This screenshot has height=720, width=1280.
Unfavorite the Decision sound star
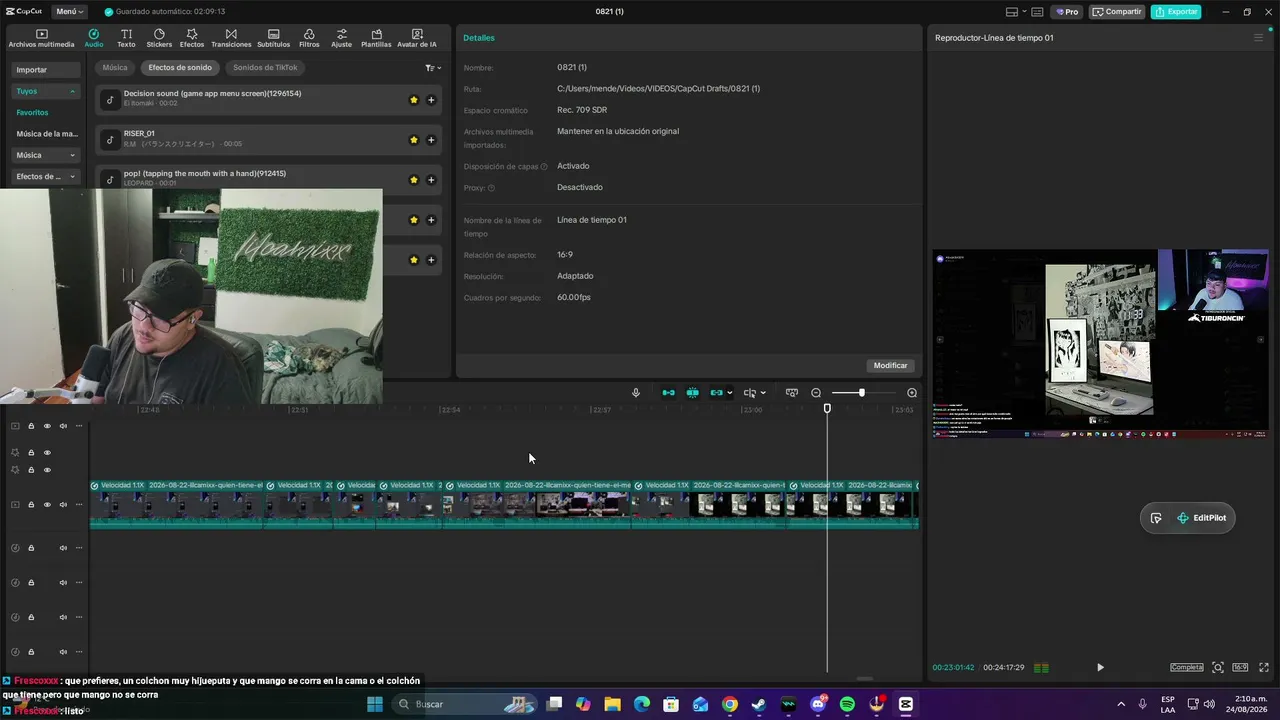pyautogui.click(x=414, y=100)
